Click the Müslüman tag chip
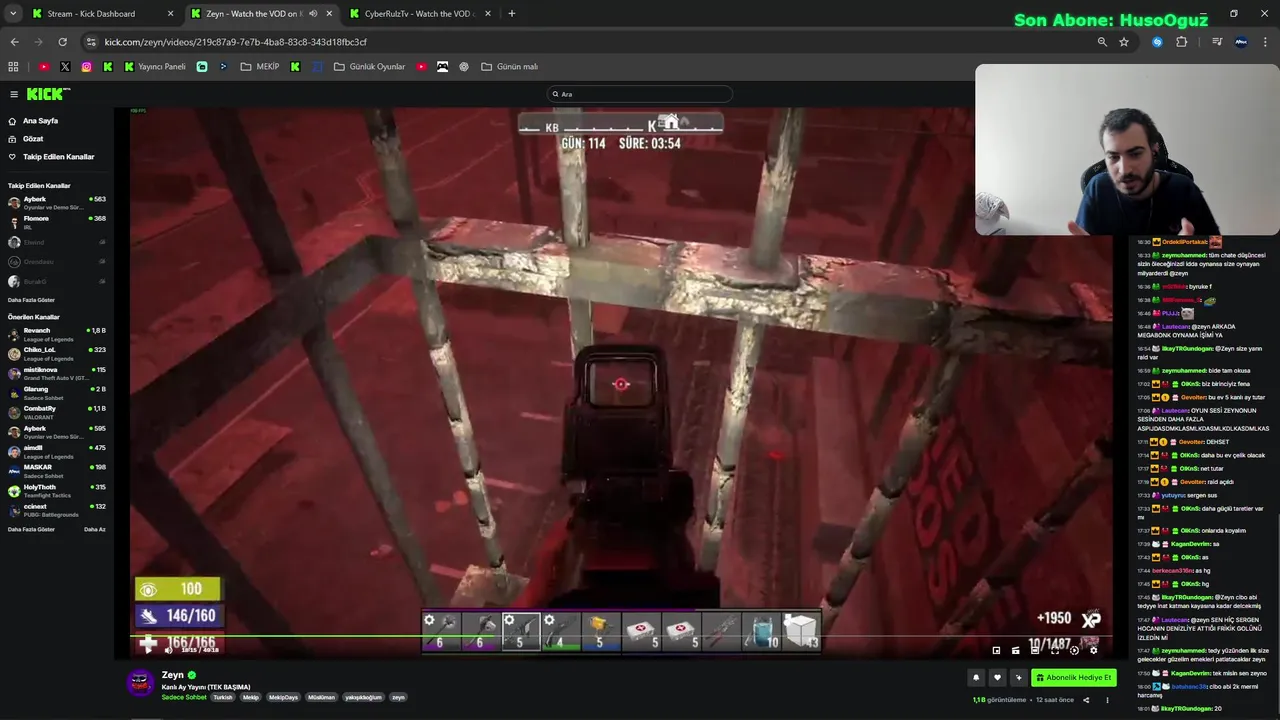Screen dimensions: 1280x720 coord(321,697)
